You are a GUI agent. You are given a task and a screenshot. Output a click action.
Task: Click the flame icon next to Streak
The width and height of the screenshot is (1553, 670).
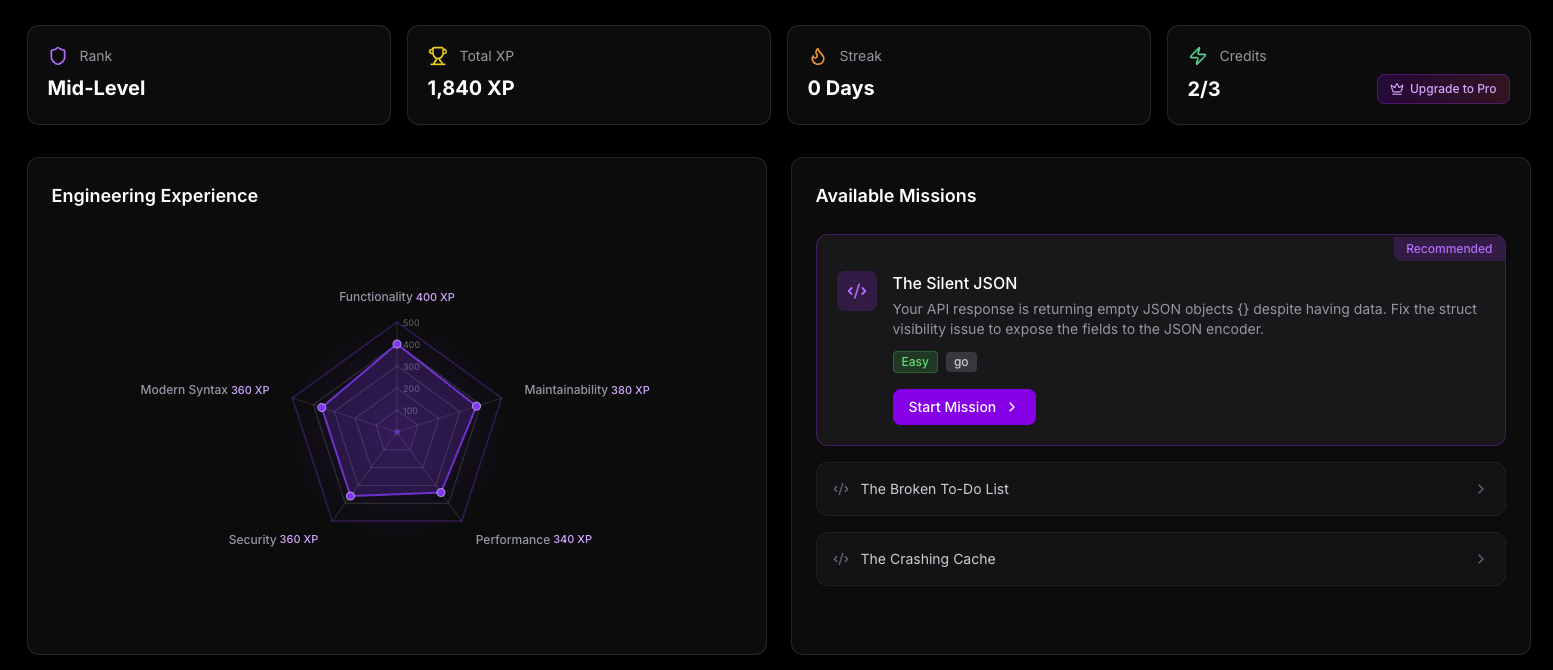coord(818,56)
